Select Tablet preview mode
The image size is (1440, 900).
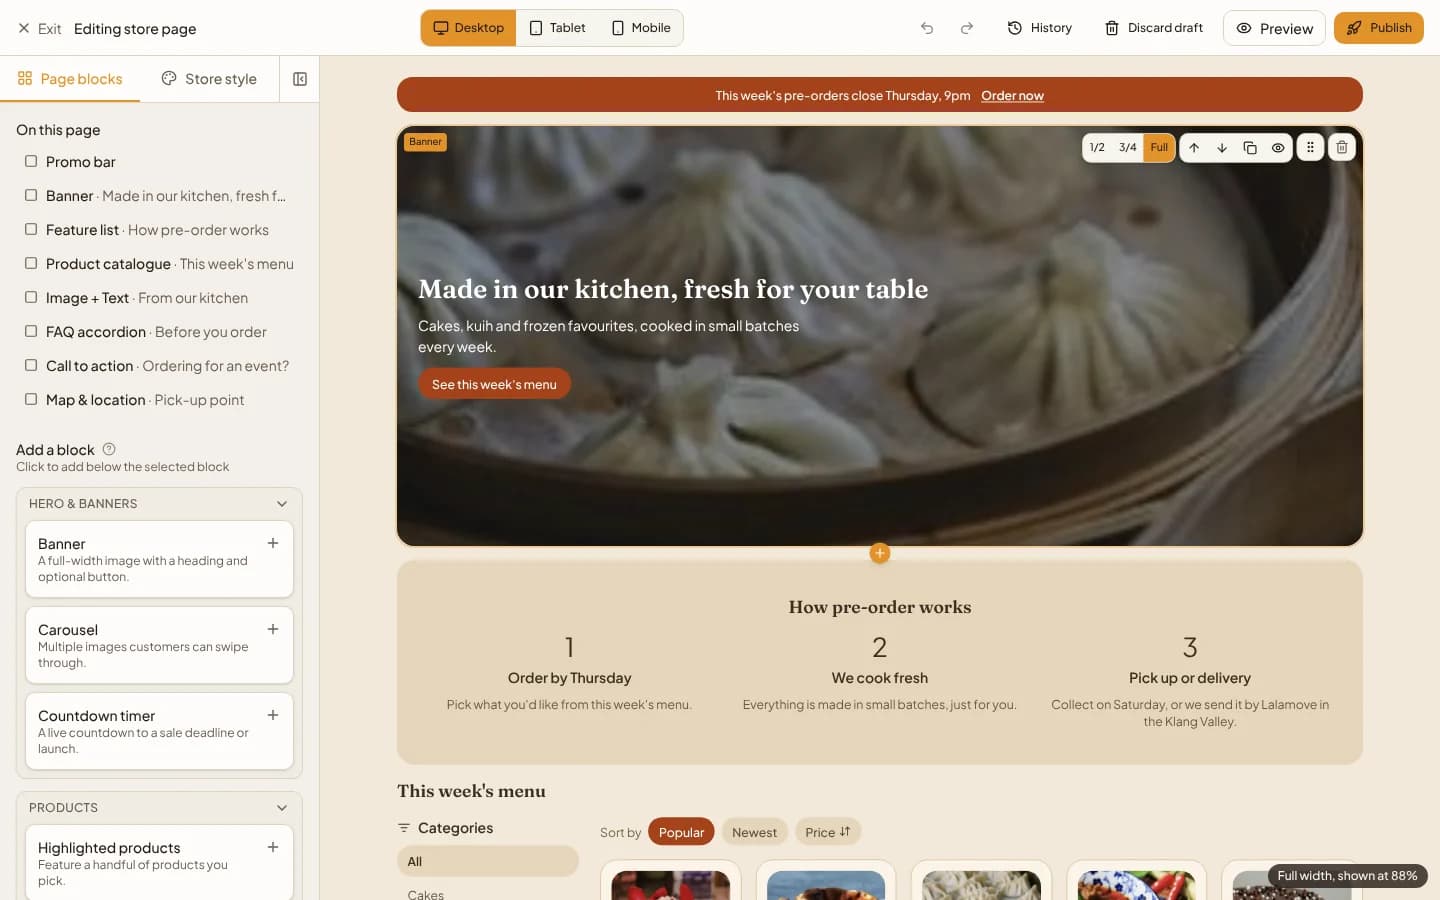click(x=557, y=28)
